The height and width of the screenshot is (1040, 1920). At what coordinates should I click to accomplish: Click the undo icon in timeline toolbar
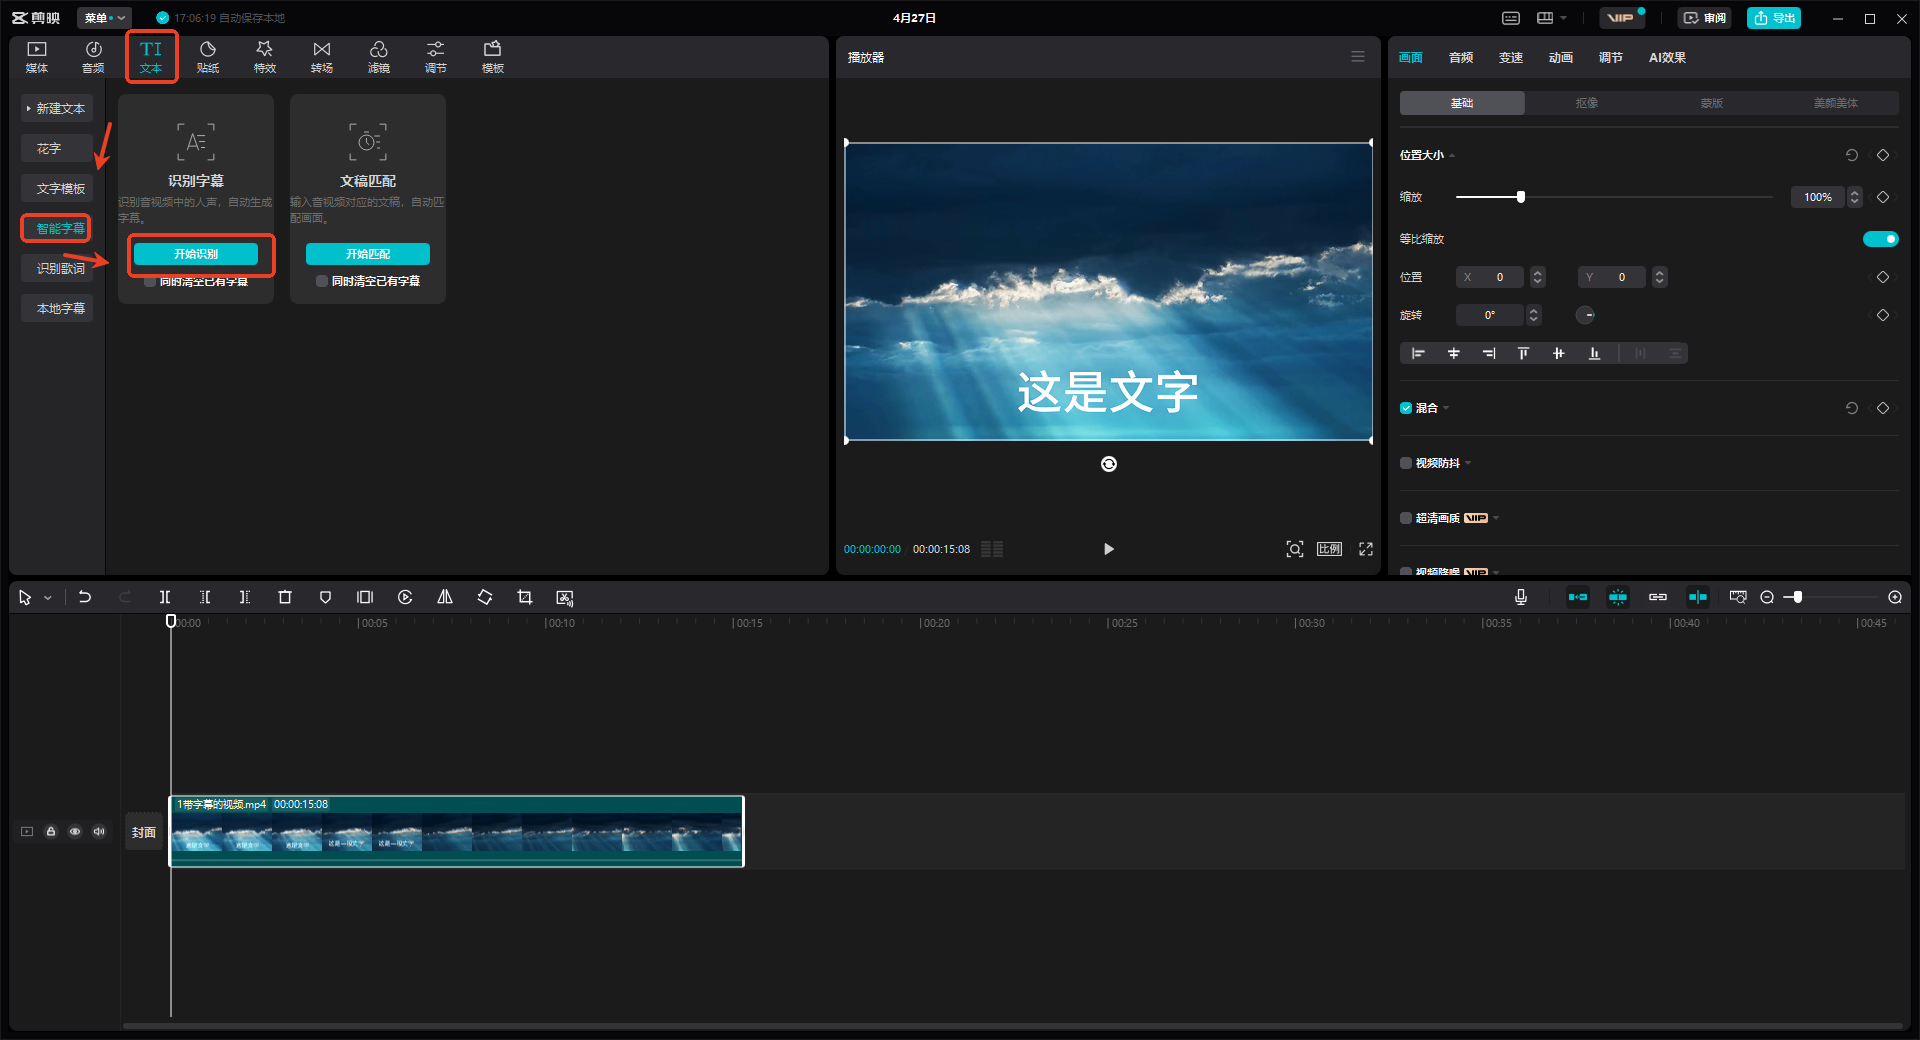coord(85,597)
